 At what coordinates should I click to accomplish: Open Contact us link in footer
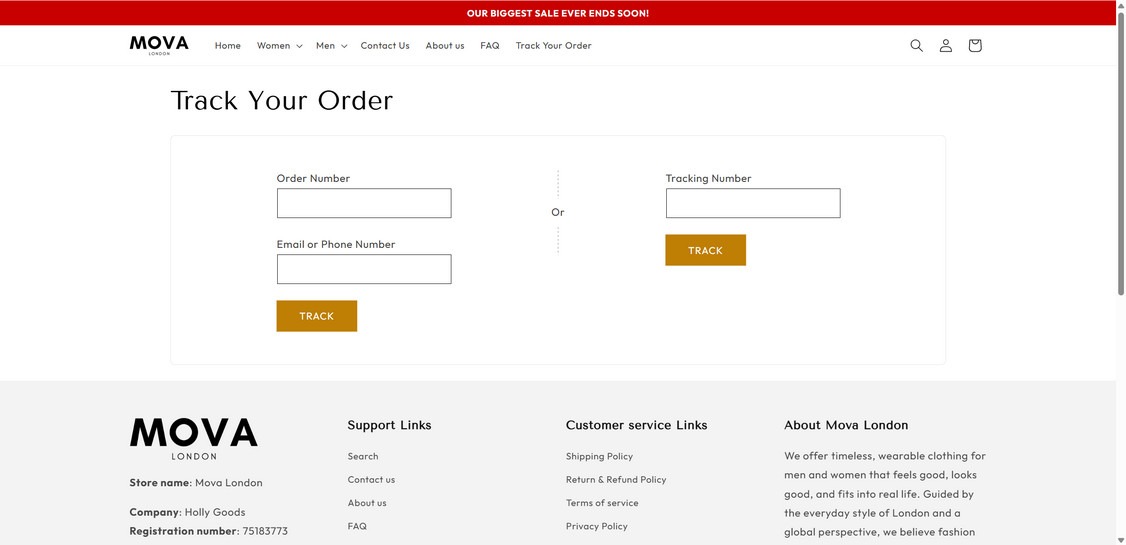[371, 480]
